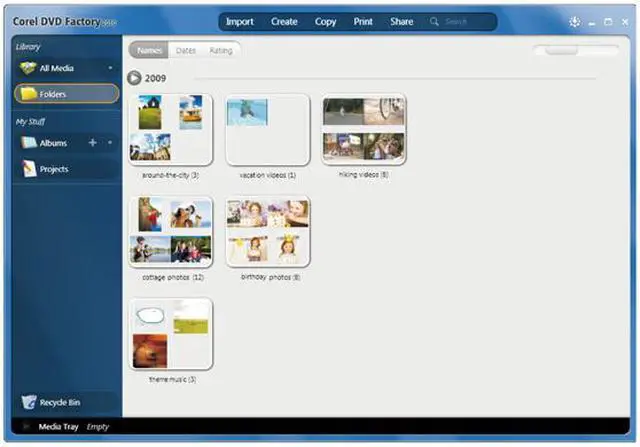Switch to Dates sorting tab
Image resolution: width=640 pixels, height=447 pixels.
(x=185, y=51)
